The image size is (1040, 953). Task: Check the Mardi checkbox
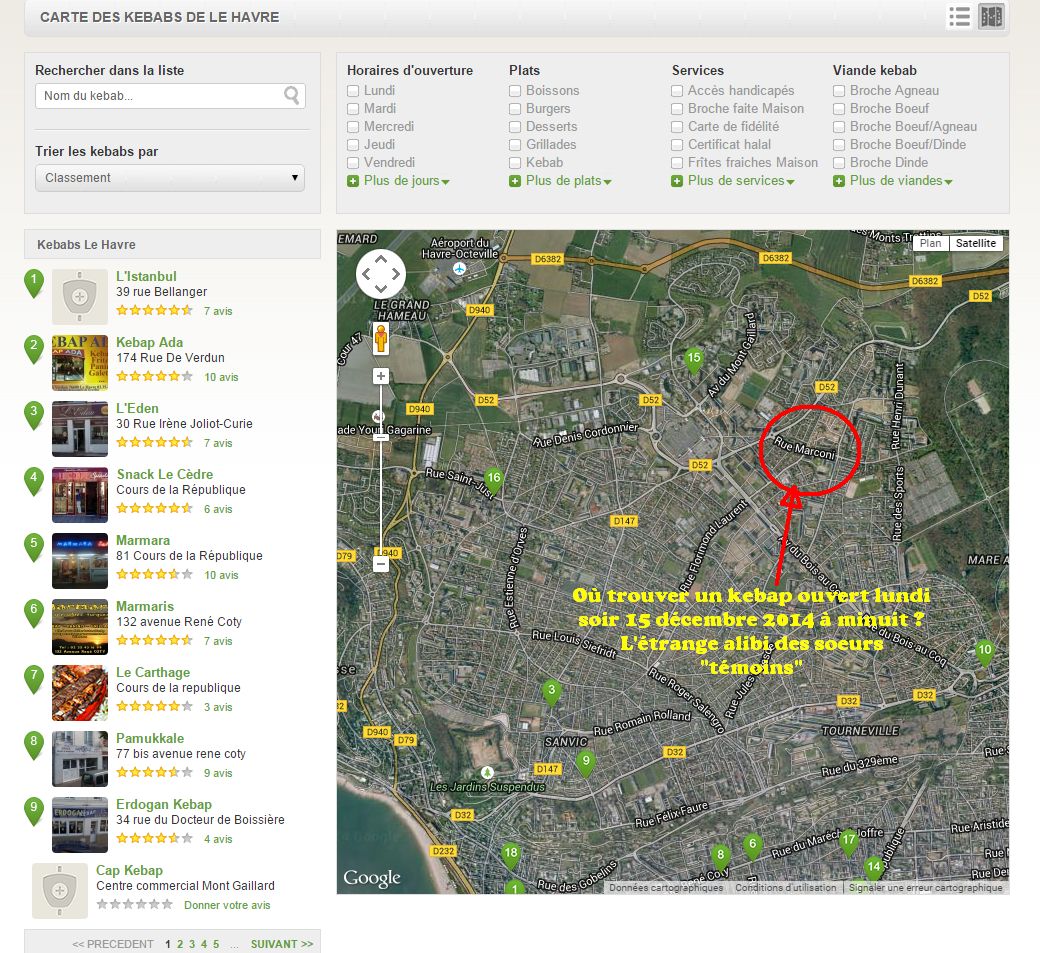click(x=353, y=108)
